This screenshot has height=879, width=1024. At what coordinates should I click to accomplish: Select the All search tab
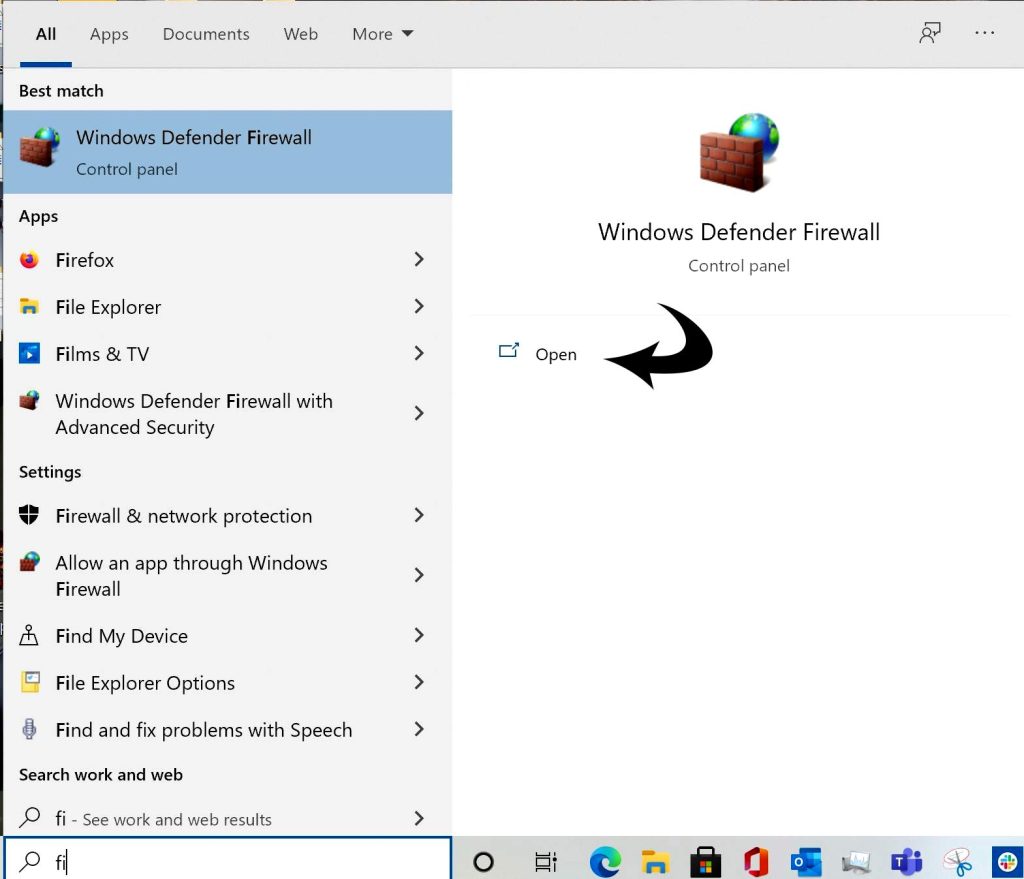click(46, 34)
